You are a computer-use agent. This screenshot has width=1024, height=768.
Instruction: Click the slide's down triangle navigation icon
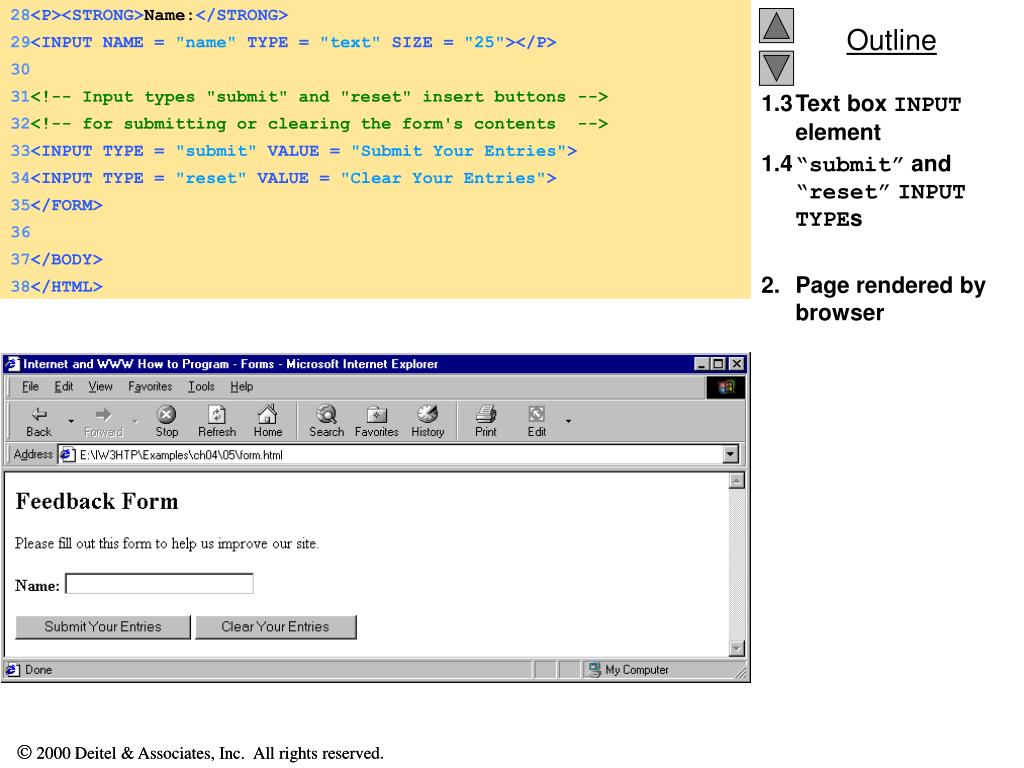776,68
